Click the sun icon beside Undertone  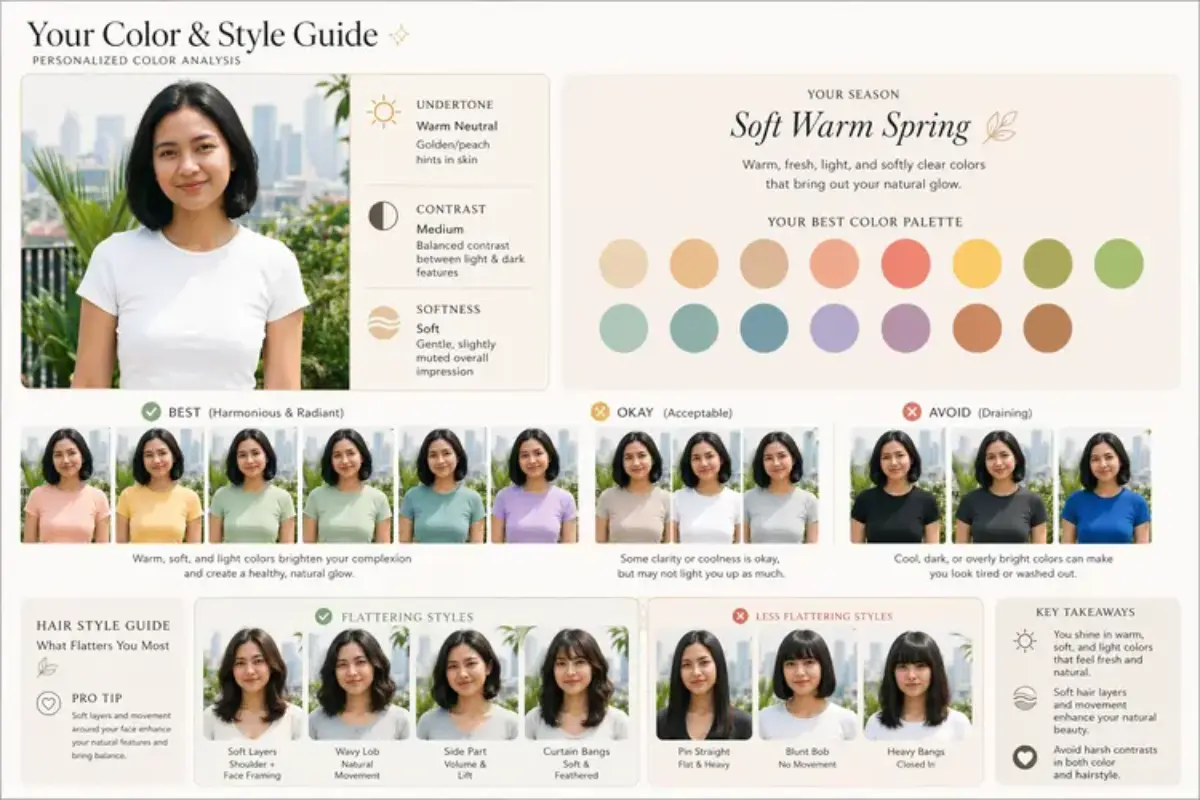tap(383, 111)
